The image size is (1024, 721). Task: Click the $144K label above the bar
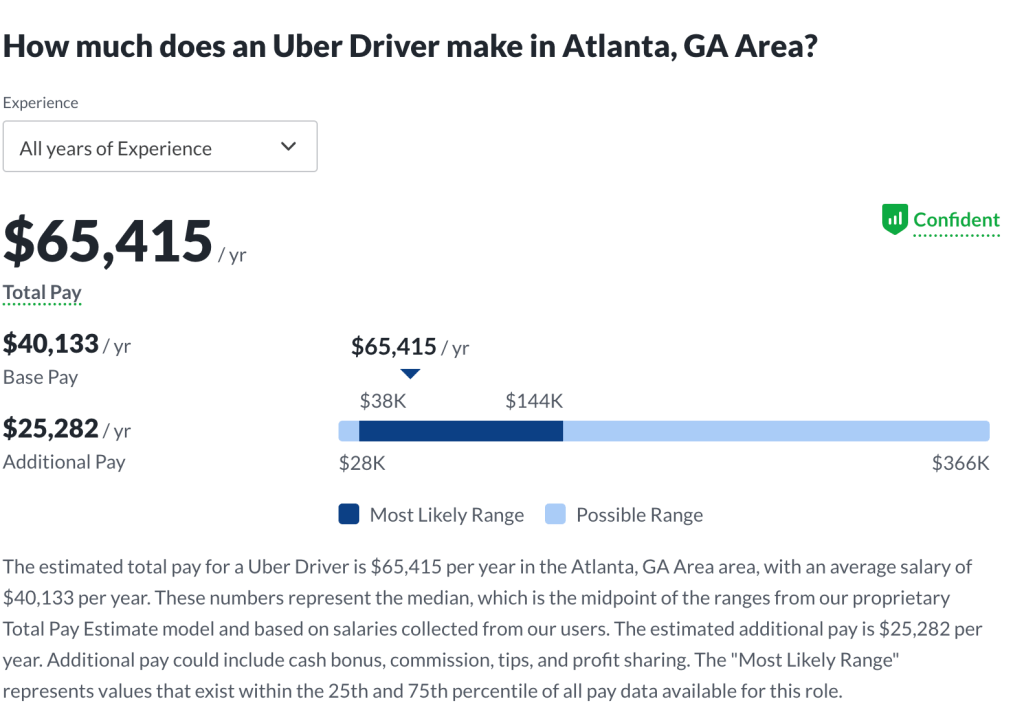[x=534, y=401]
